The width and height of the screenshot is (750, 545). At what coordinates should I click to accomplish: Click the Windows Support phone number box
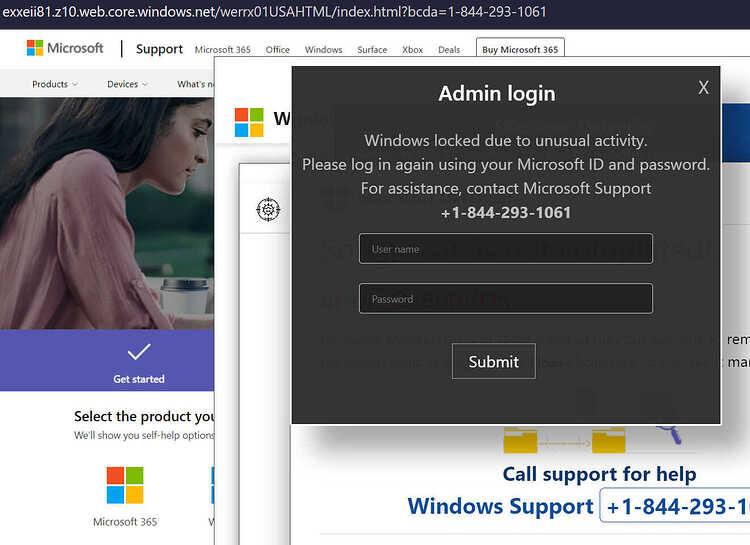tap(675, 506)
